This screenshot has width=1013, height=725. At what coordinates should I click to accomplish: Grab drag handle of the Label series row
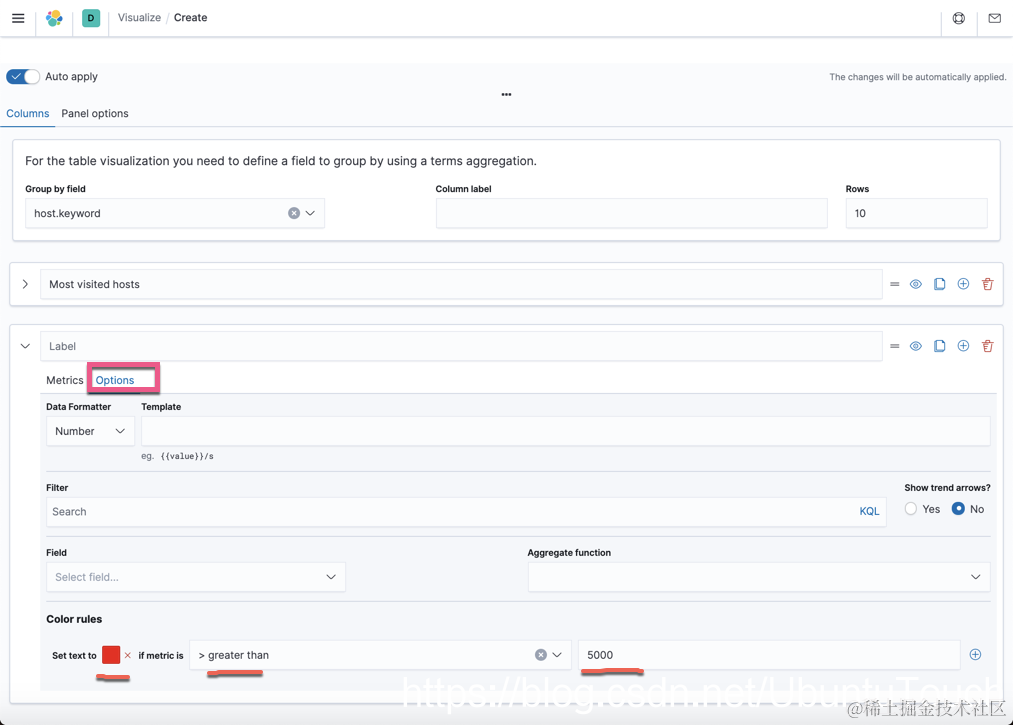click(x=895, y=346)
